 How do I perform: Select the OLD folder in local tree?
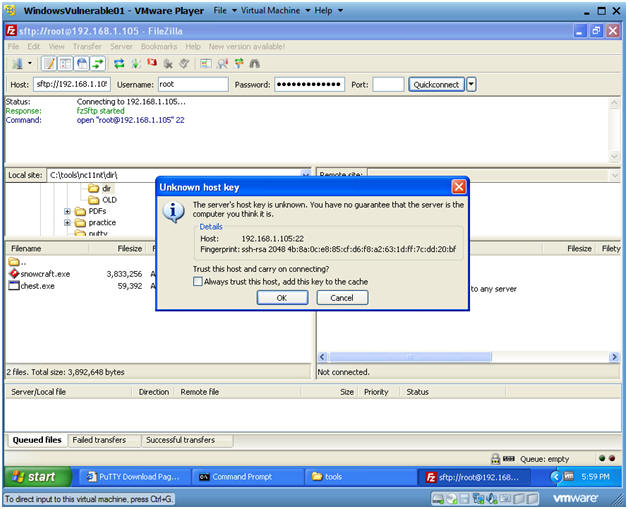coord(103,199)
